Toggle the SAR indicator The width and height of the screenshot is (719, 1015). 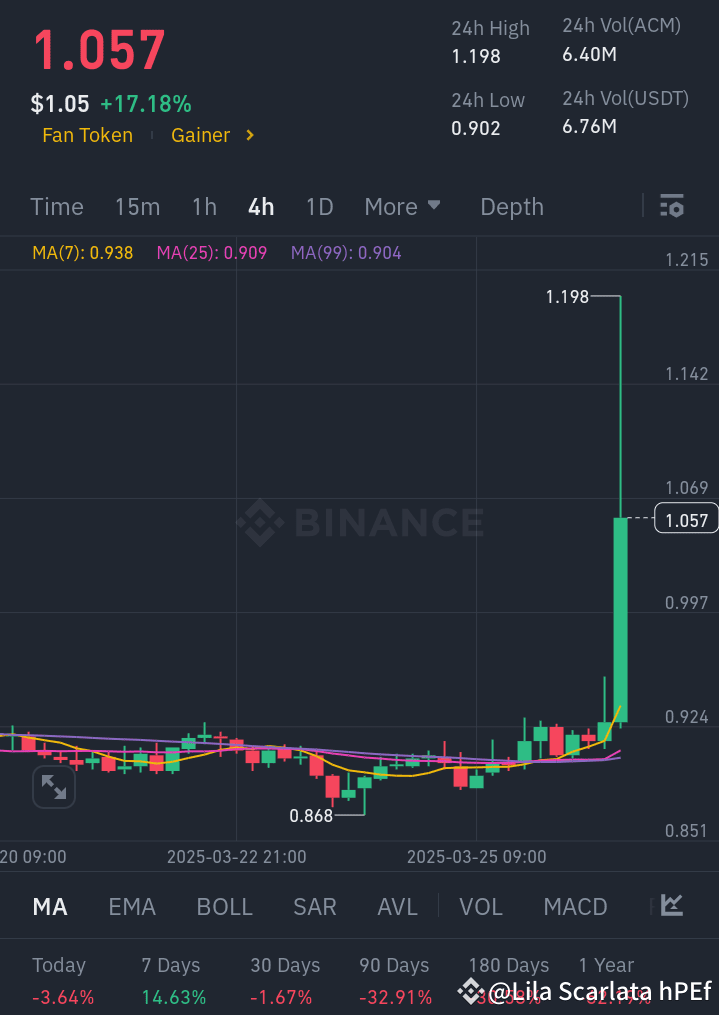click(314, 907)
